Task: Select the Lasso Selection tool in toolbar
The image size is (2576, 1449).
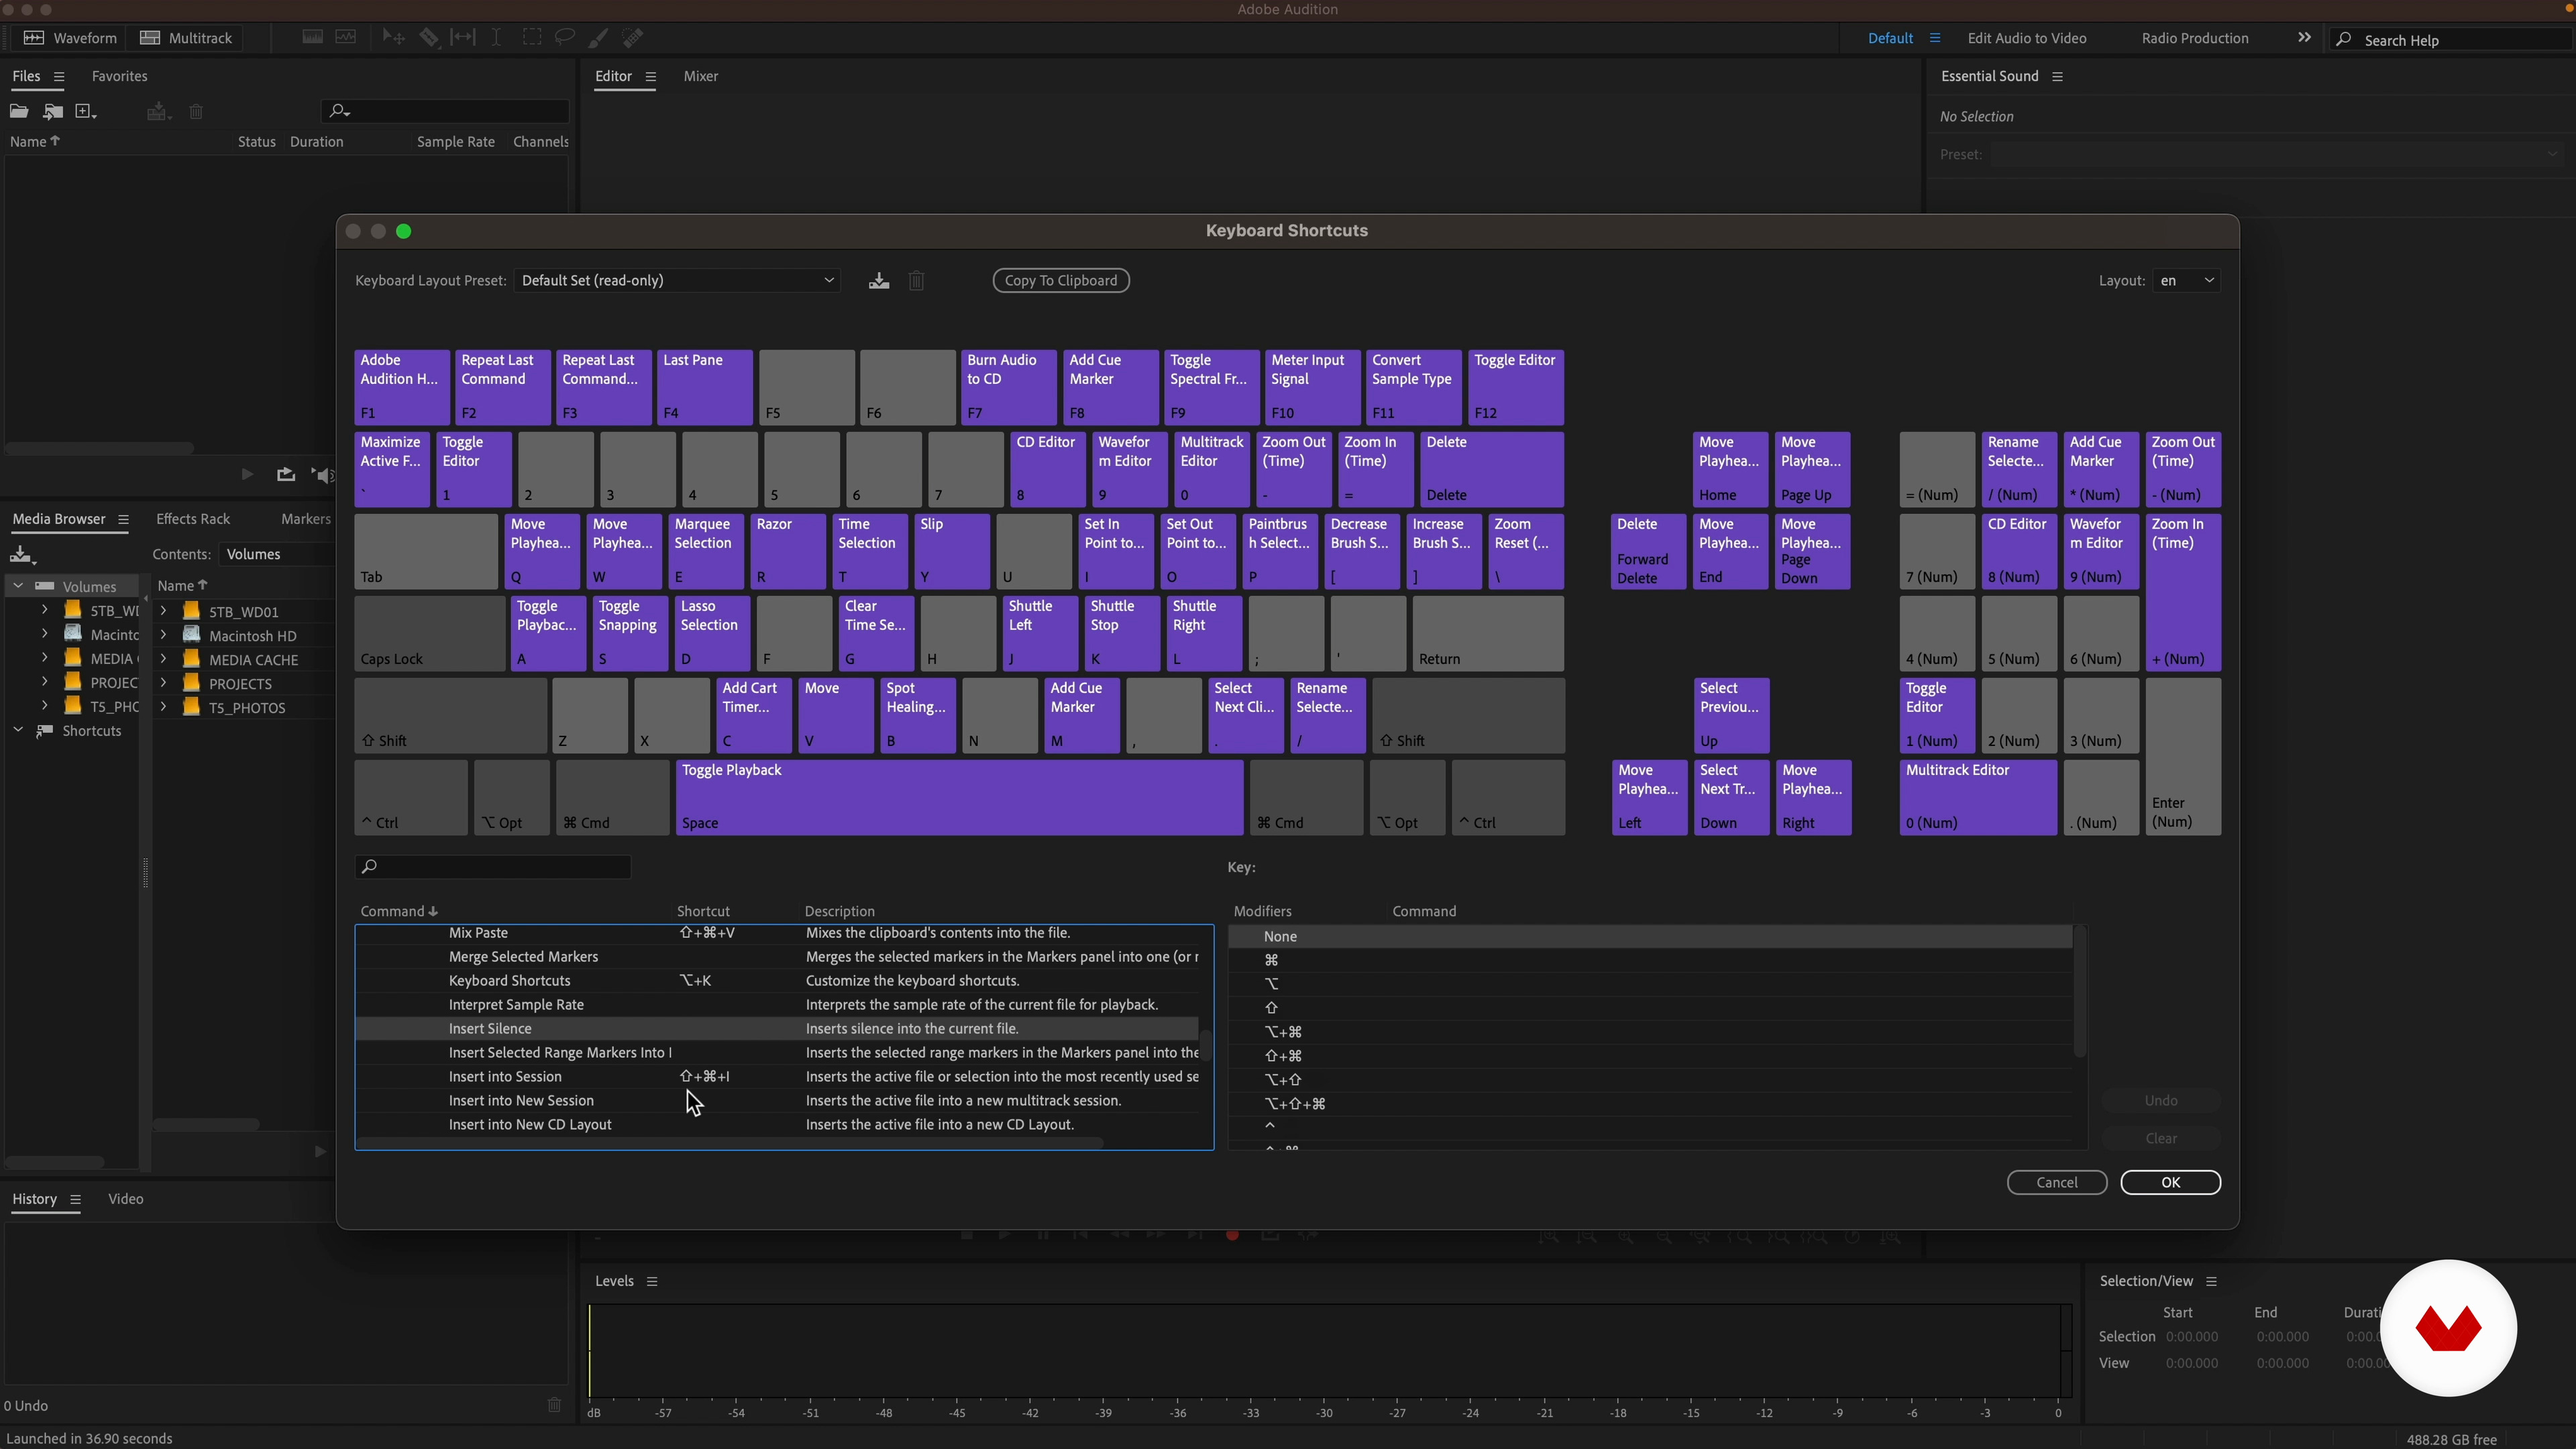Action: [565, 38]
